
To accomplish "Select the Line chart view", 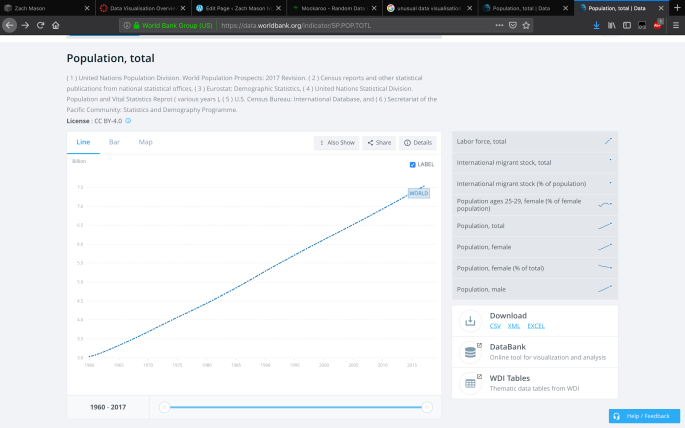I will [83, 142].
